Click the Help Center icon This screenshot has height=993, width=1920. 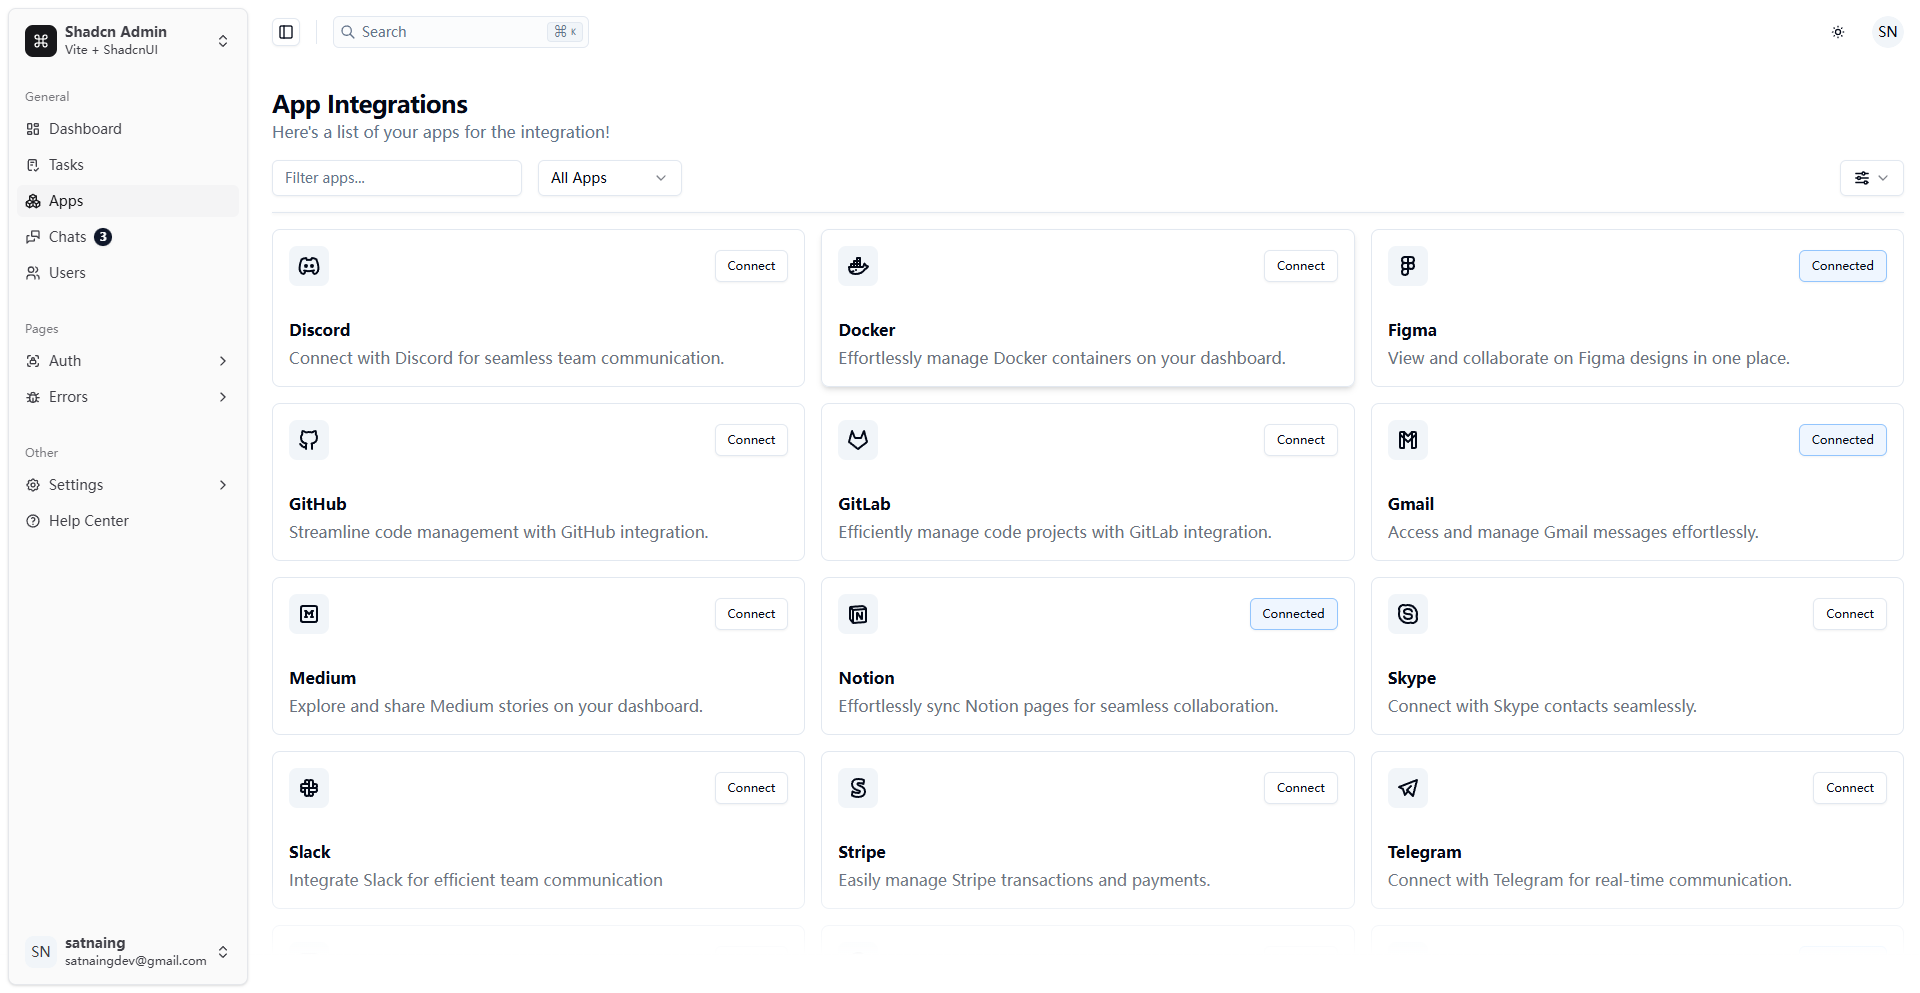point(33,521)
